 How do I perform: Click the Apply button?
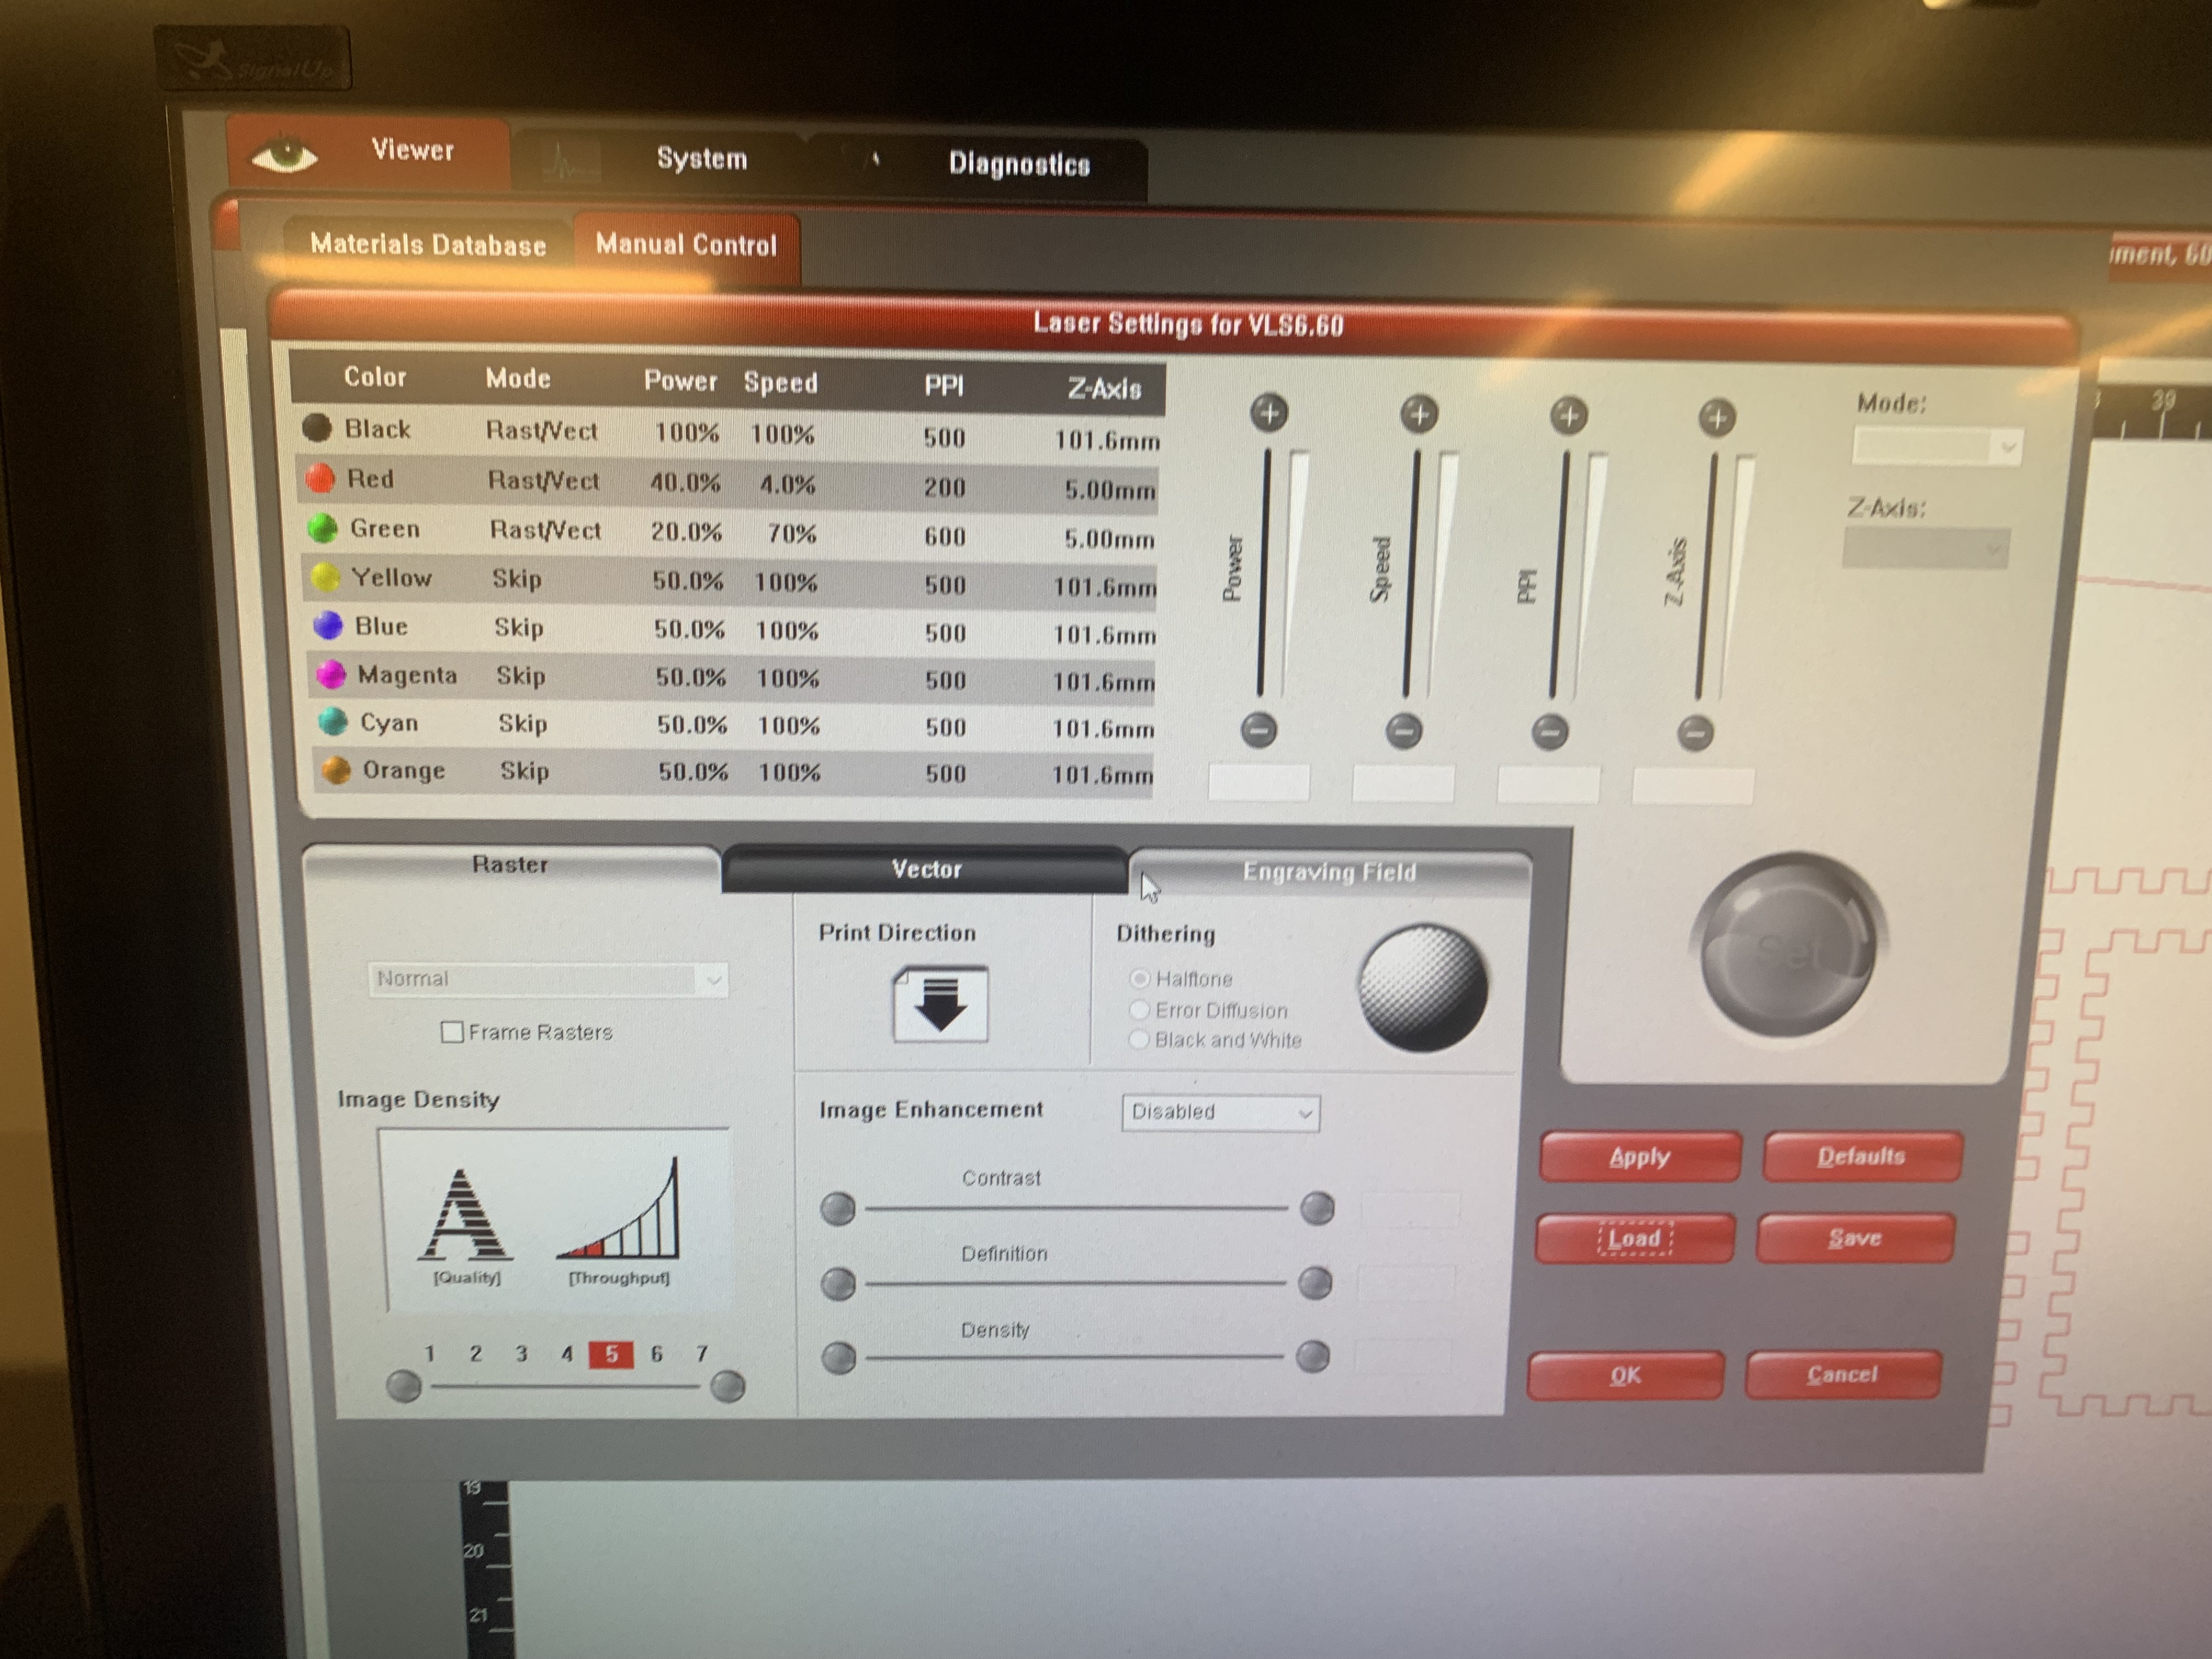coord(1640,1157)
